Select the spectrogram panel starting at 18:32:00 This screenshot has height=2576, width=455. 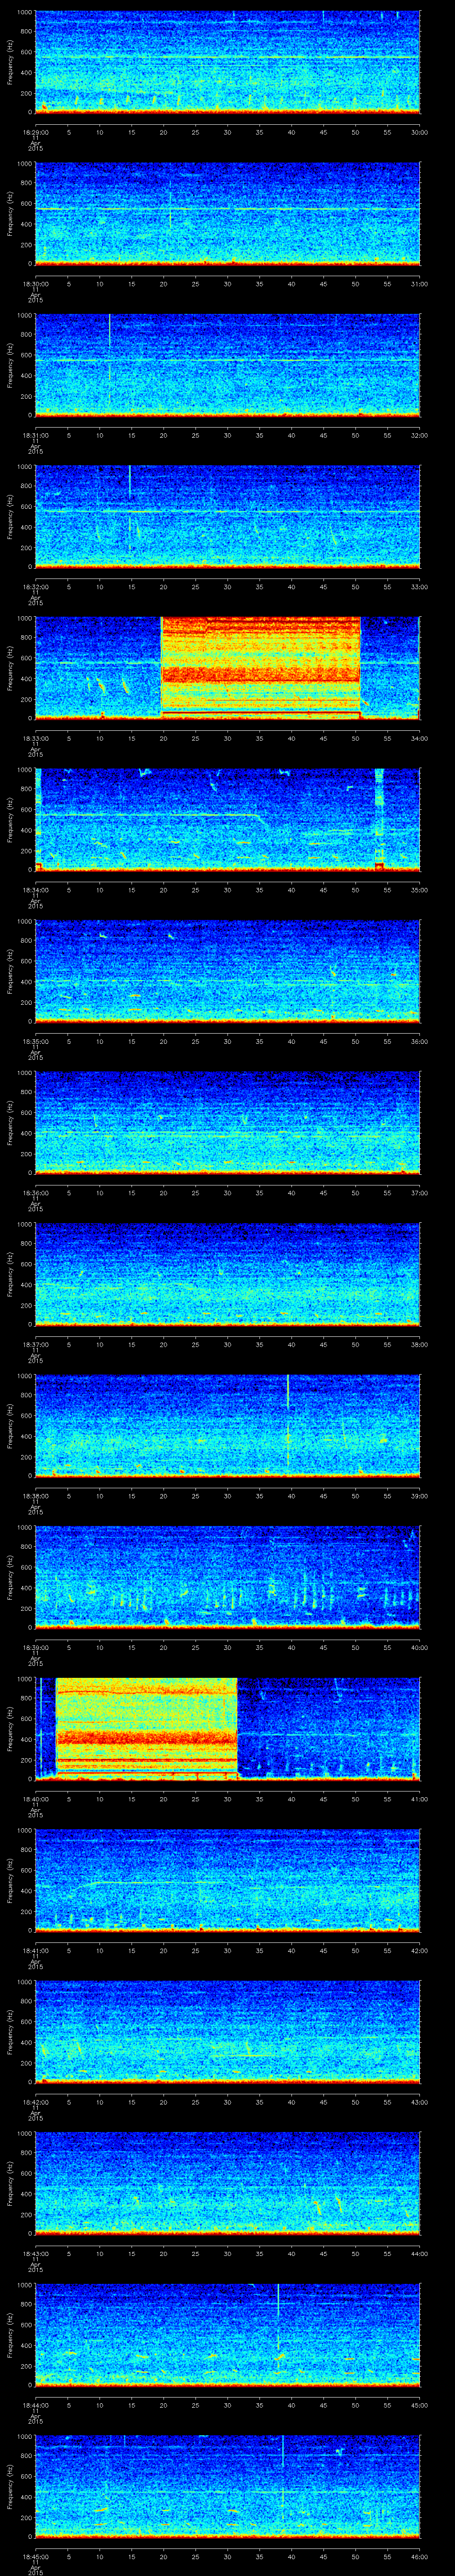point(227,515)
